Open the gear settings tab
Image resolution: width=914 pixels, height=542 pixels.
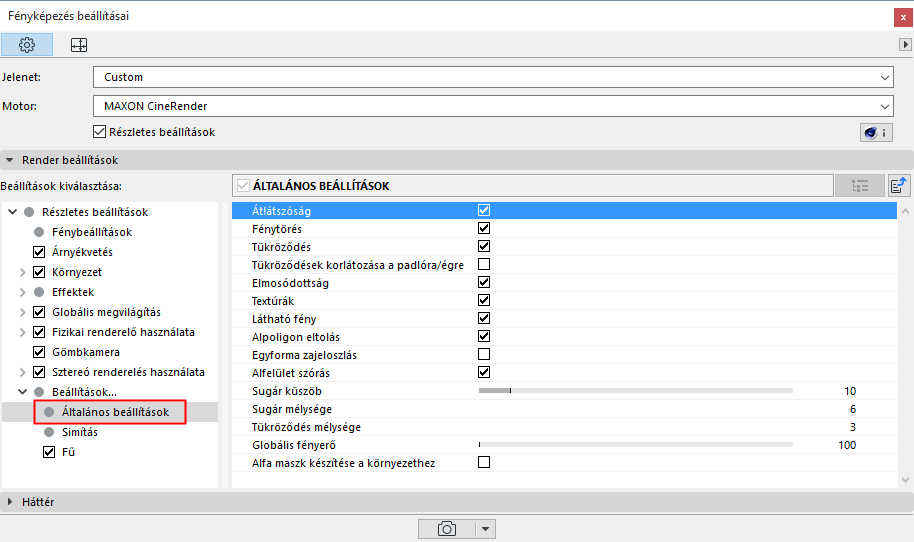tap(27, 45)
